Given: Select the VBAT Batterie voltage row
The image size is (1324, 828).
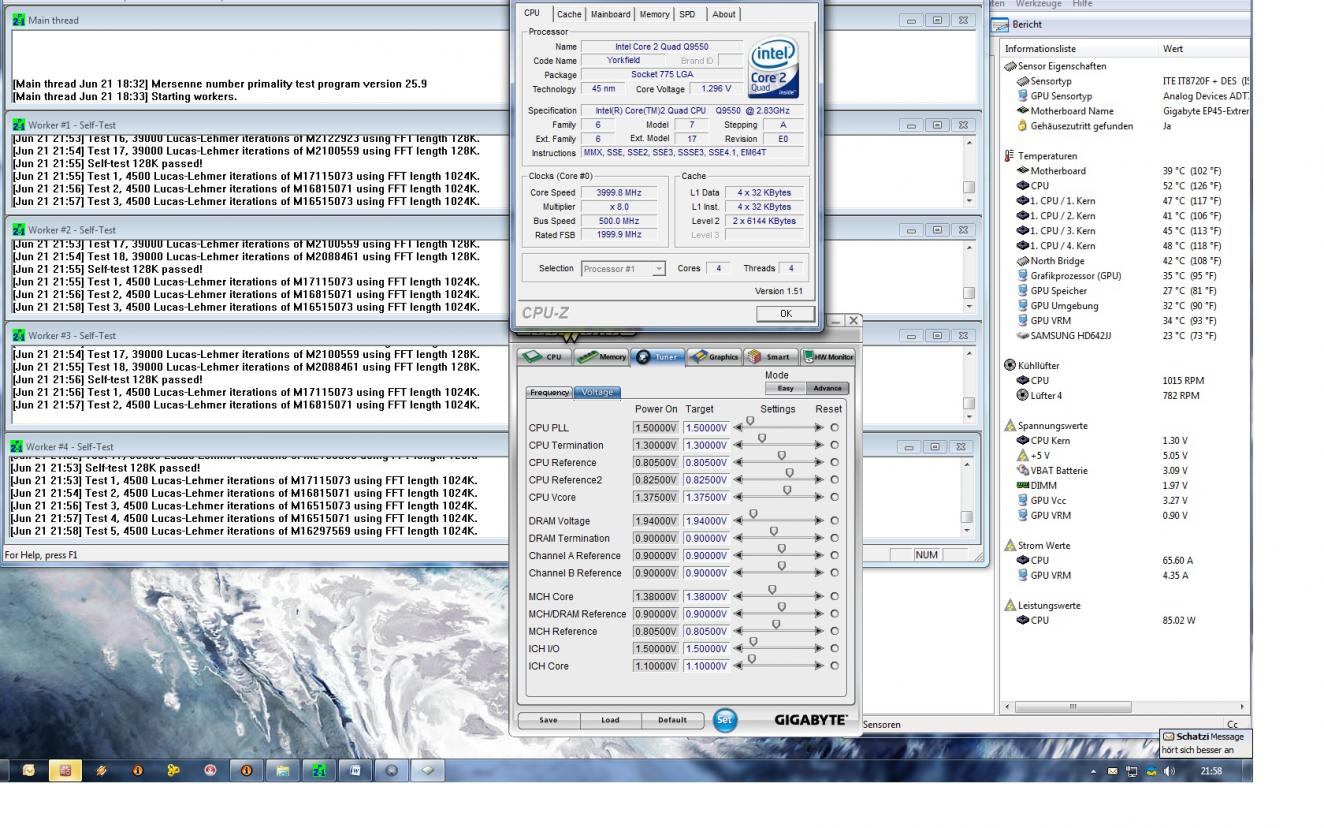Looking at the screenshot, I should click(1126, 470).
